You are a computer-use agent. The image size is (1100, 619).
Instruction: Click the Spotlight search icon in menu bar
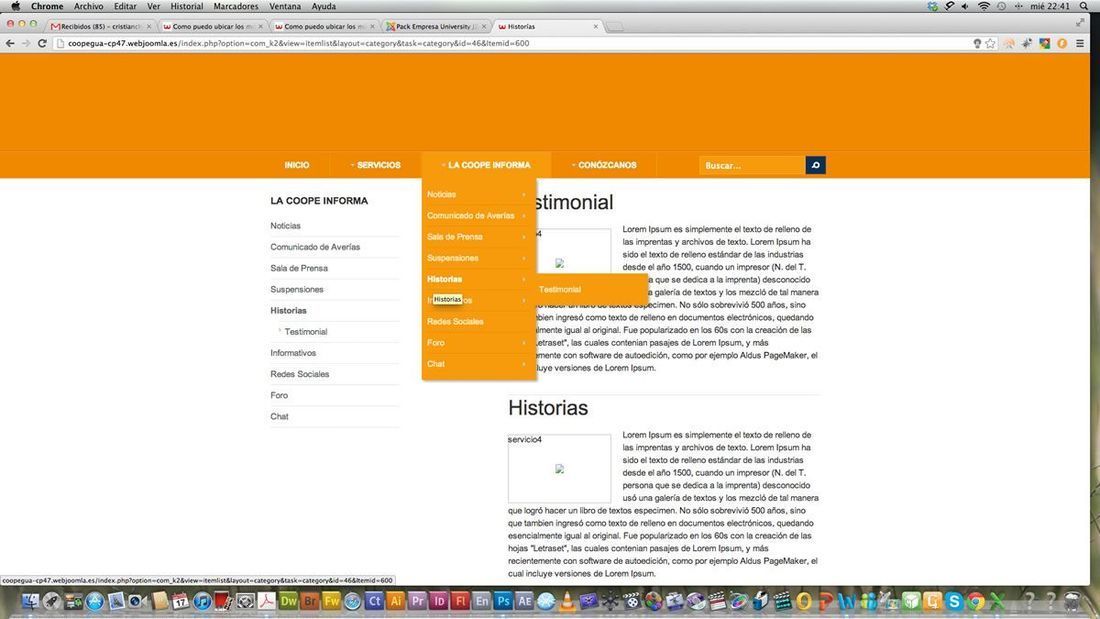click(1084, 6)
